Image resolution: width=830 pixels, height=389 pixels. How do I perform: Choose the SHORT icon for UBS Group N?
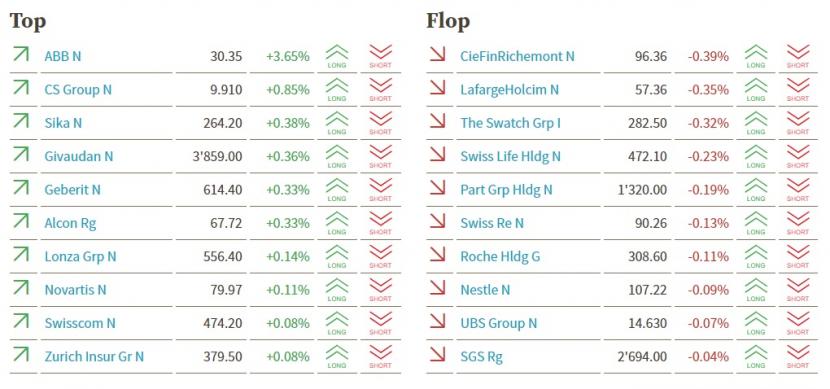(798, 323)
